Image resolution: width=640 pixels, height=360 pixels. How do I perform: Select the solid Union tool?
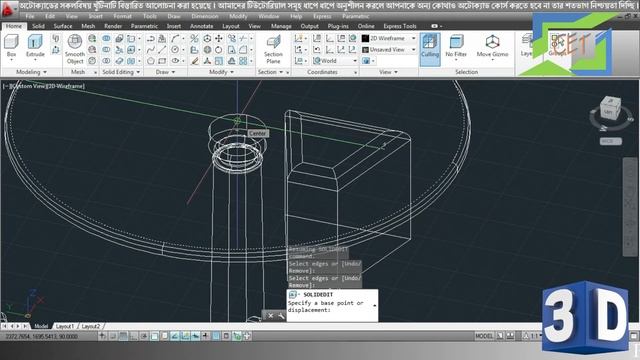(106, 38)
